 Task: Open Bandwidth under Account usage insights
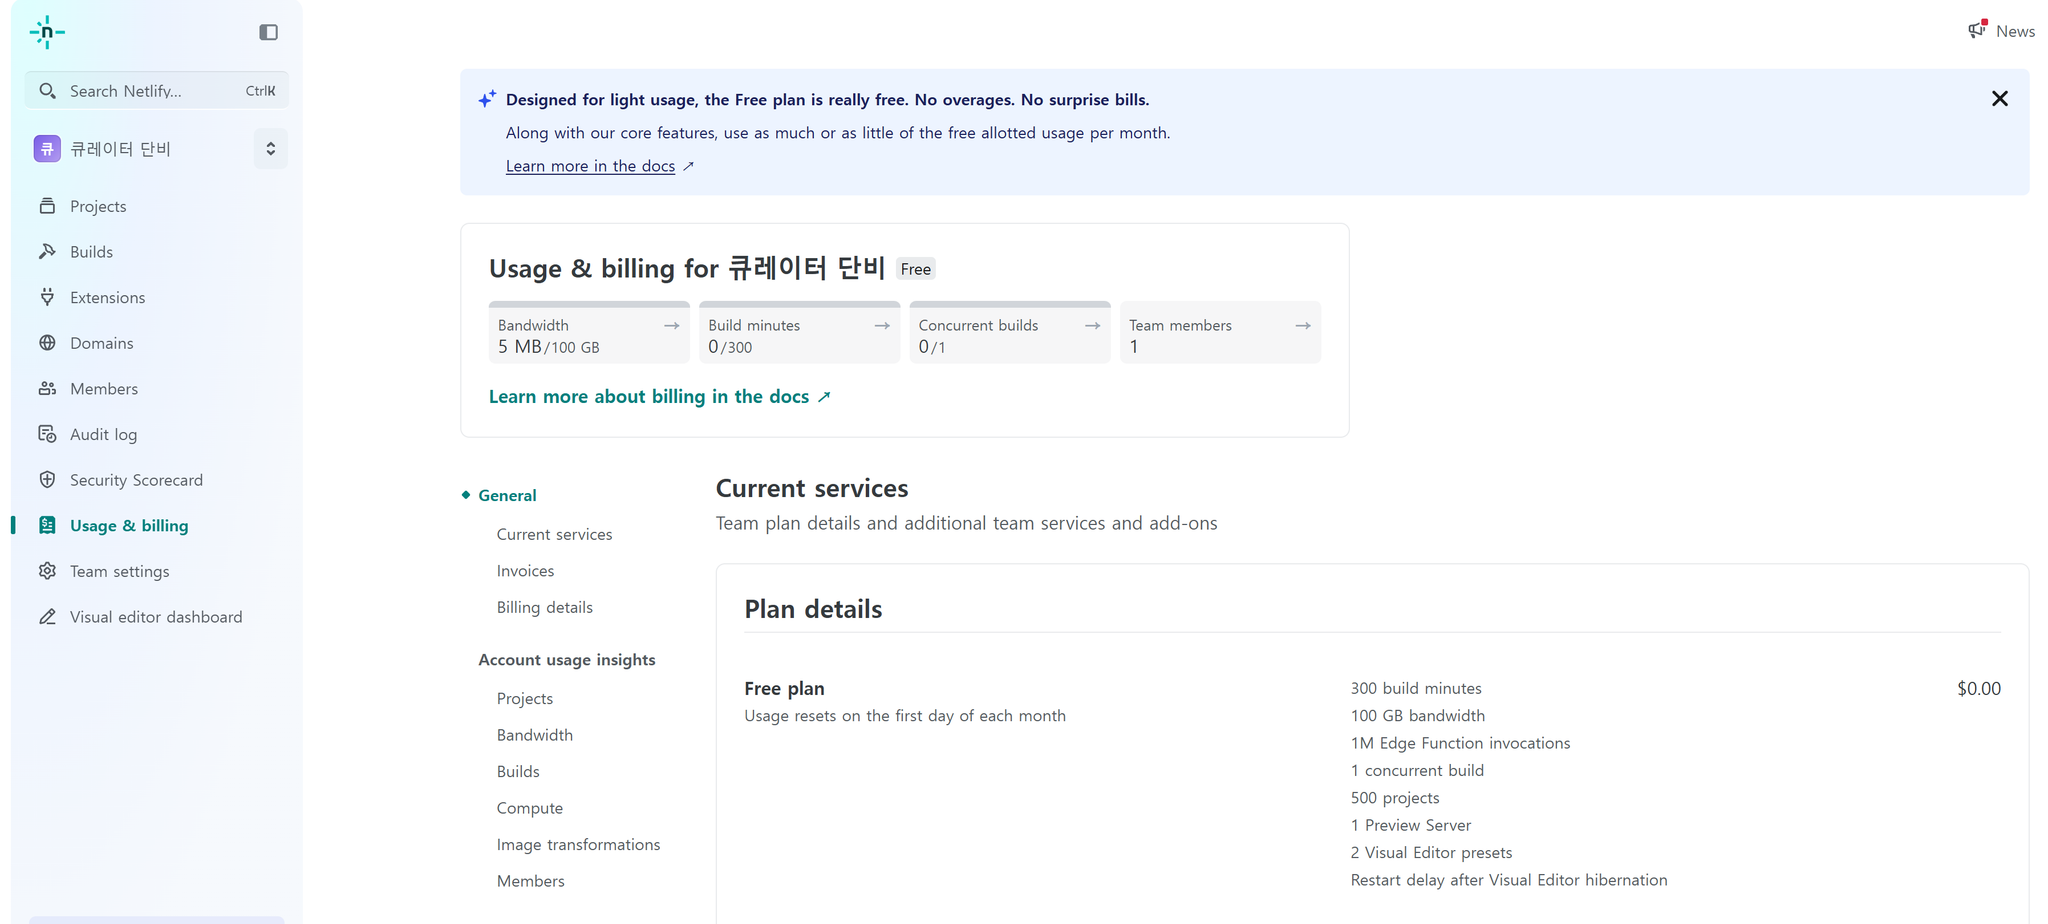point(534,735)
